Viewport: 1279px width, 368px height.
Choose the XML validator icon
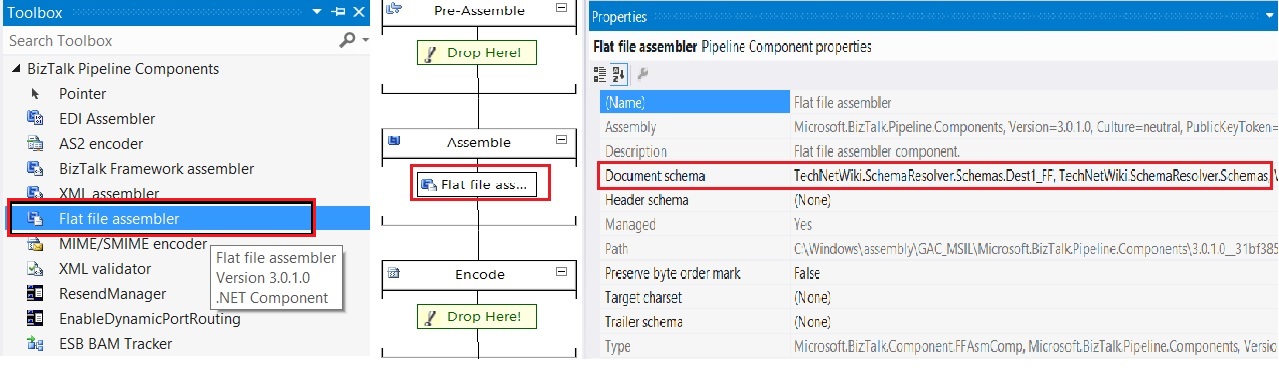click(35, 269)
